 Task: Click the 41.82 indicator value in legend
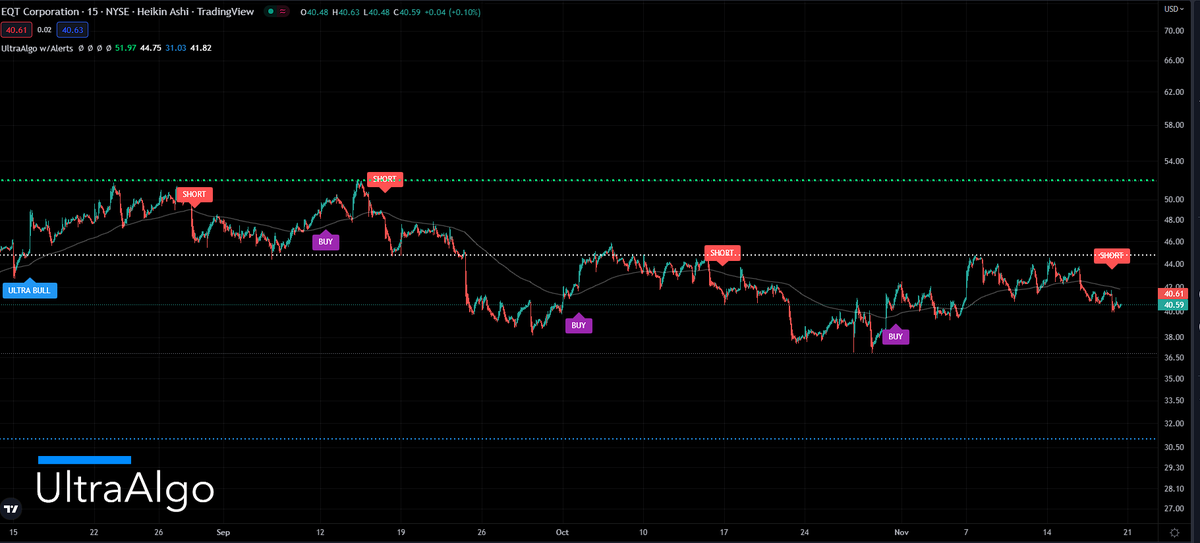pos(201,48)
